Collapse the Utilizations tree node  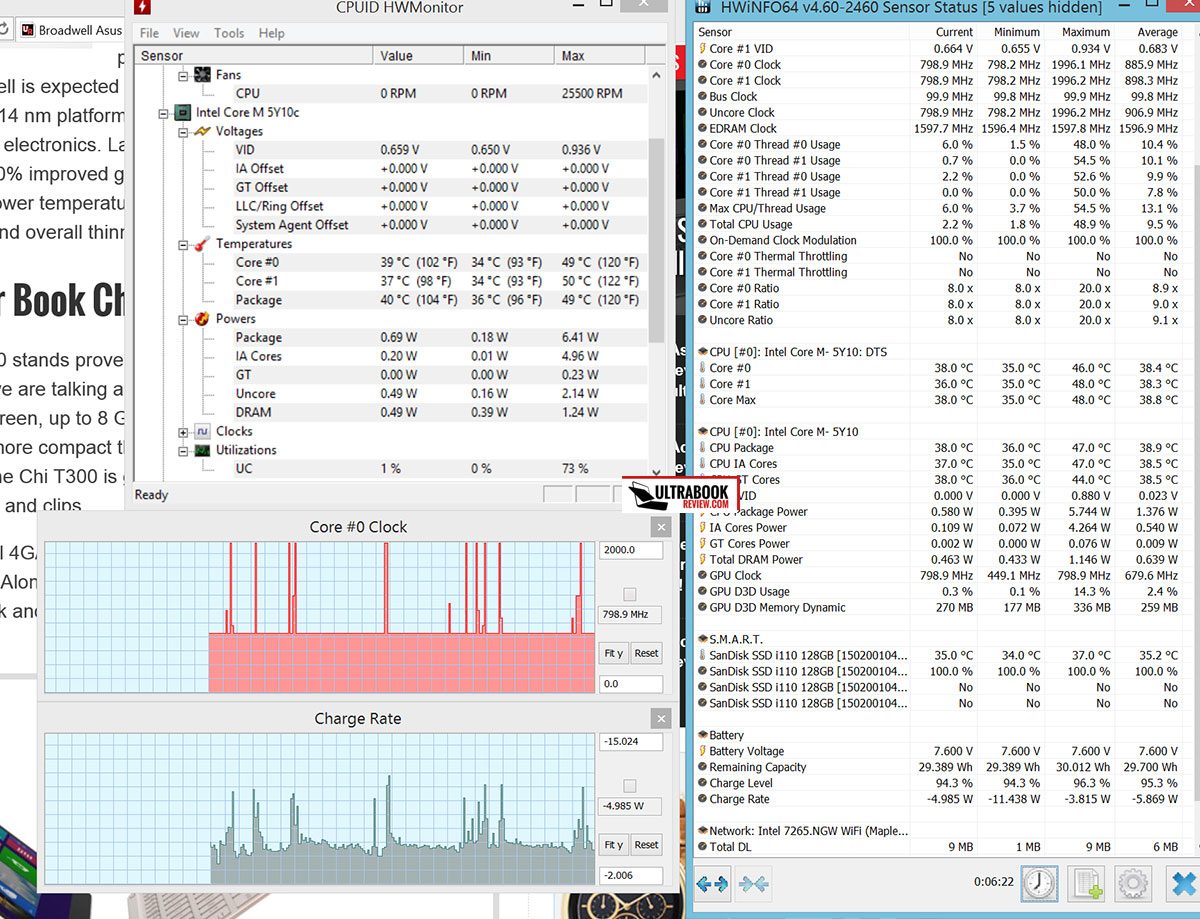point(183,451)
